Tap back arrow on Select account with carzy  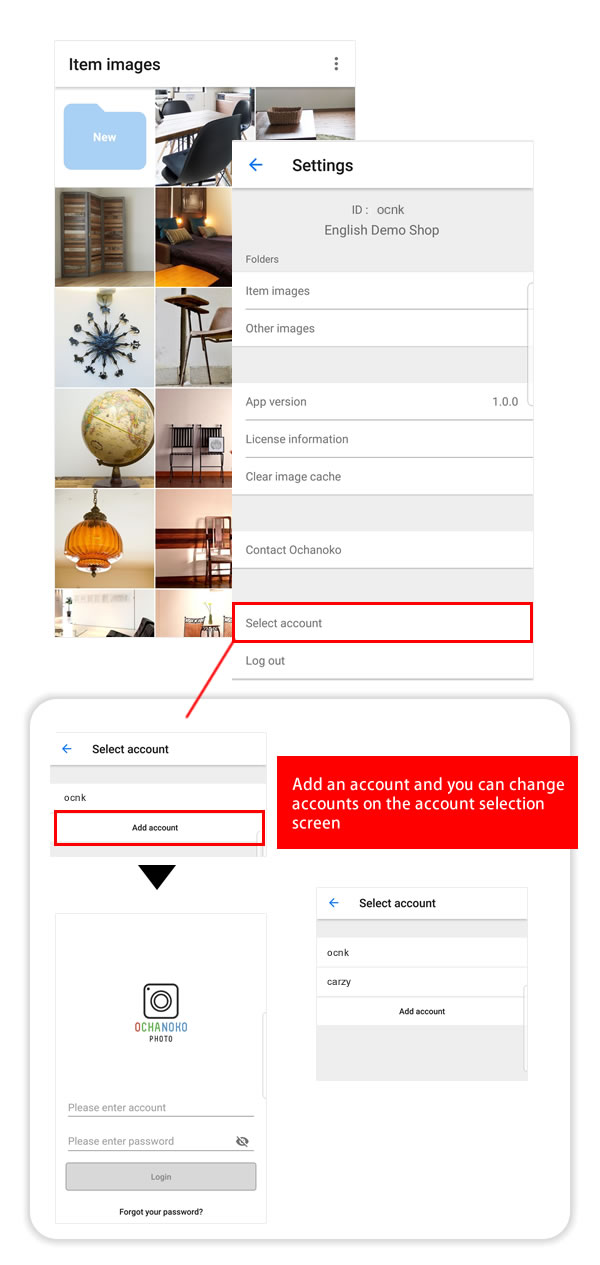click(x=334, y=902)
